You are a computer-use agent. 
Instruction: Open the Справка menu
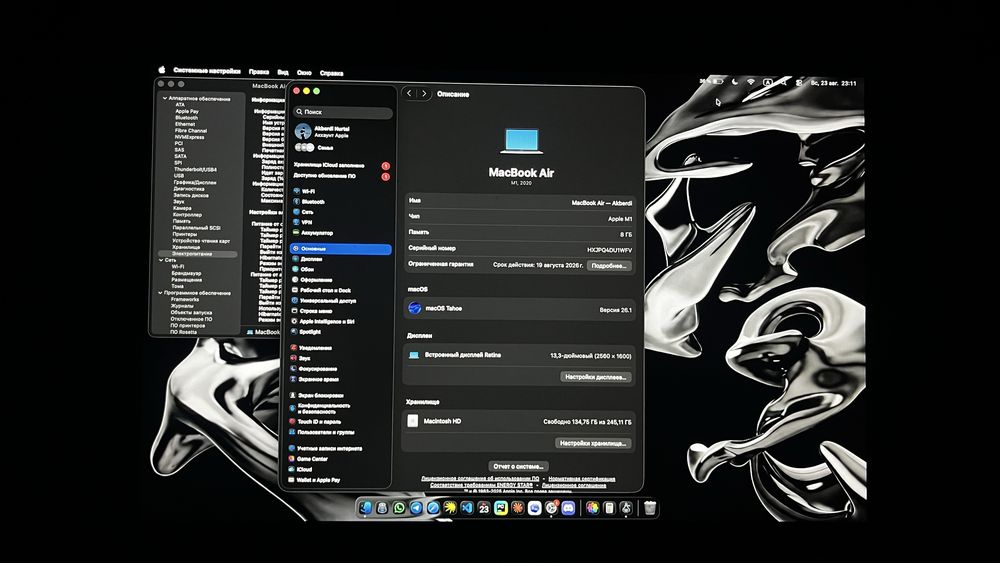click(x=332, y=73)
